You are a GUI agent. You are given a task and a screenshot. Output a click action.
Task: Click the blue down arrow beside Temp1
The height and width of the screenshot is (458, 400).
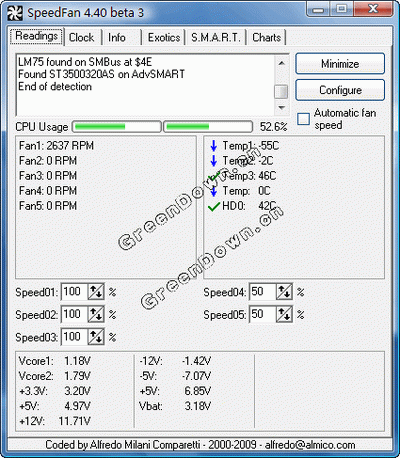pyautogui.click(x=214, y=146)
